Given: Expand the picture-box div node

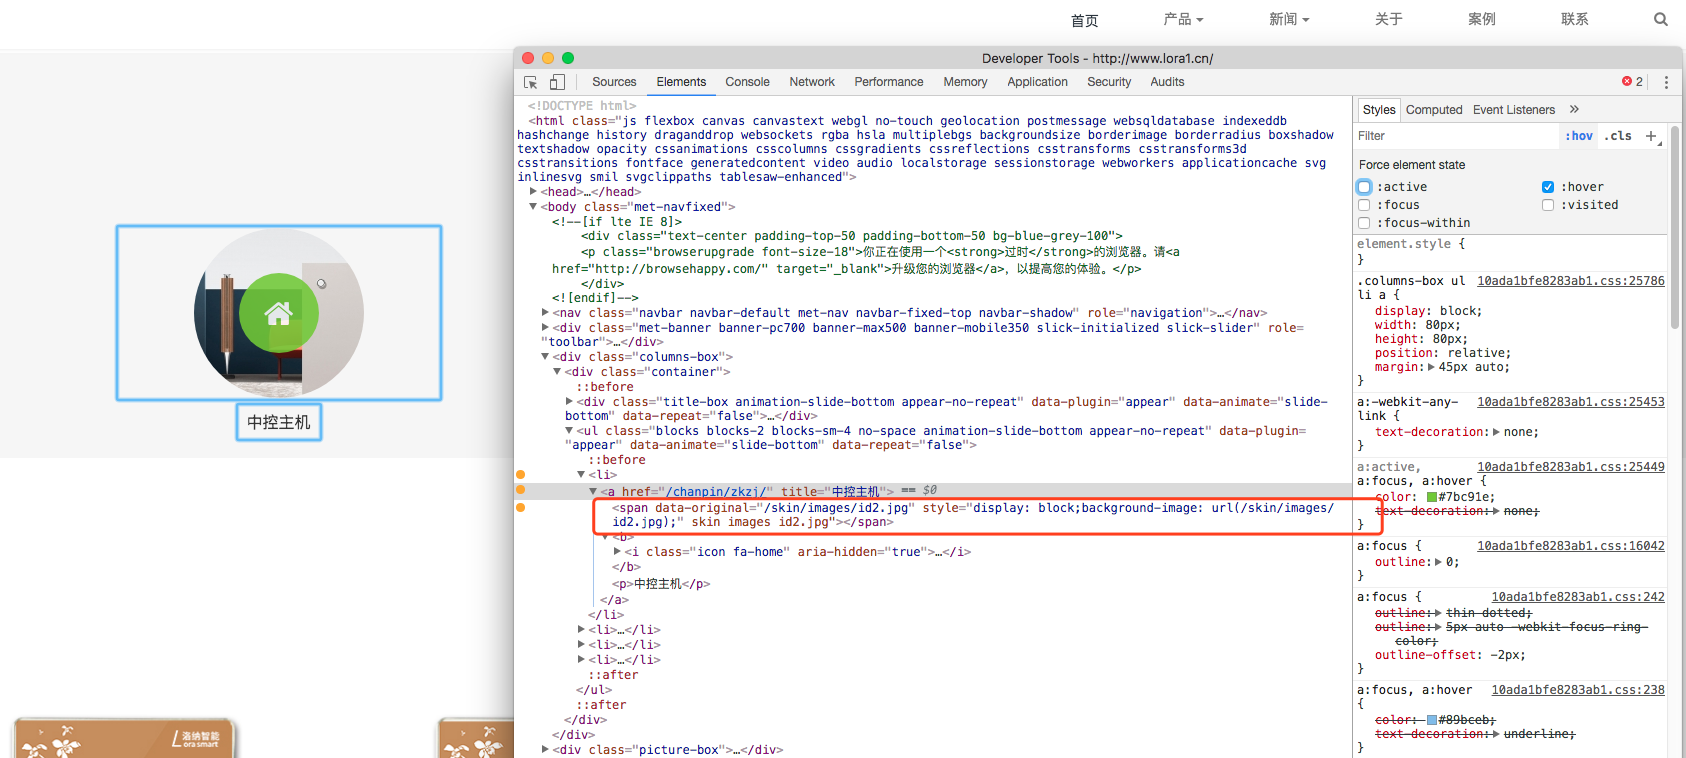Looking at the screenshot, I should click(x=546, y=749).
